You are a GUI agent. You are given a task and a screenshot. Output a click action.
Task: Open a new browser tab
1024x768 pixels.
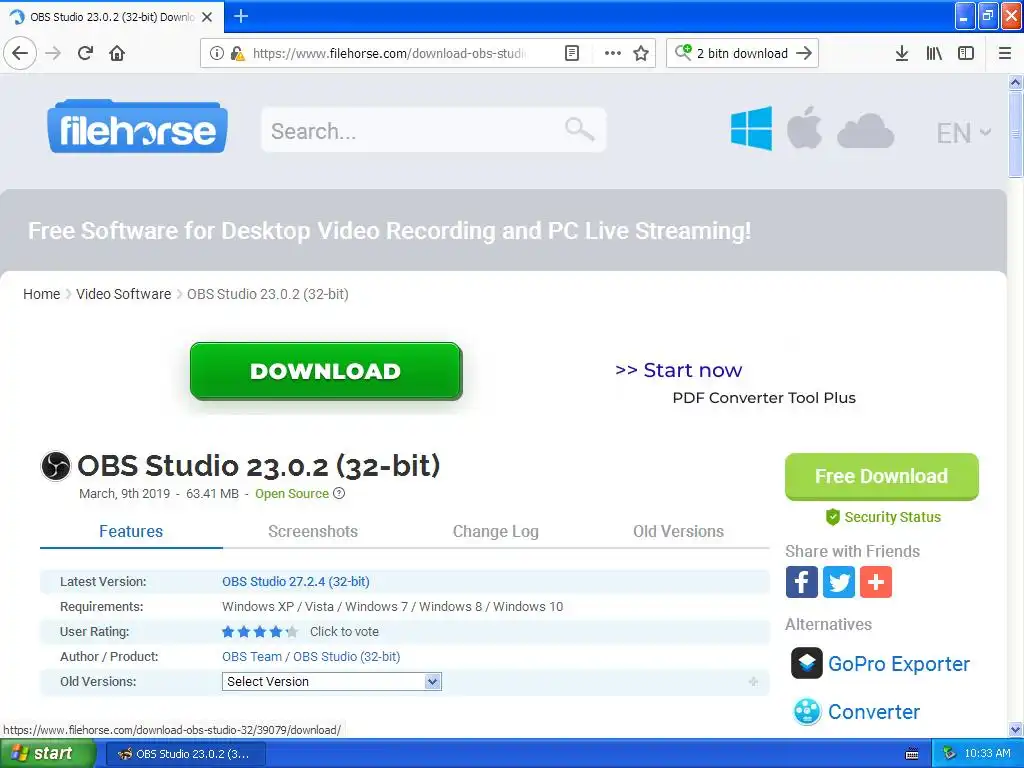pos(241,16)
